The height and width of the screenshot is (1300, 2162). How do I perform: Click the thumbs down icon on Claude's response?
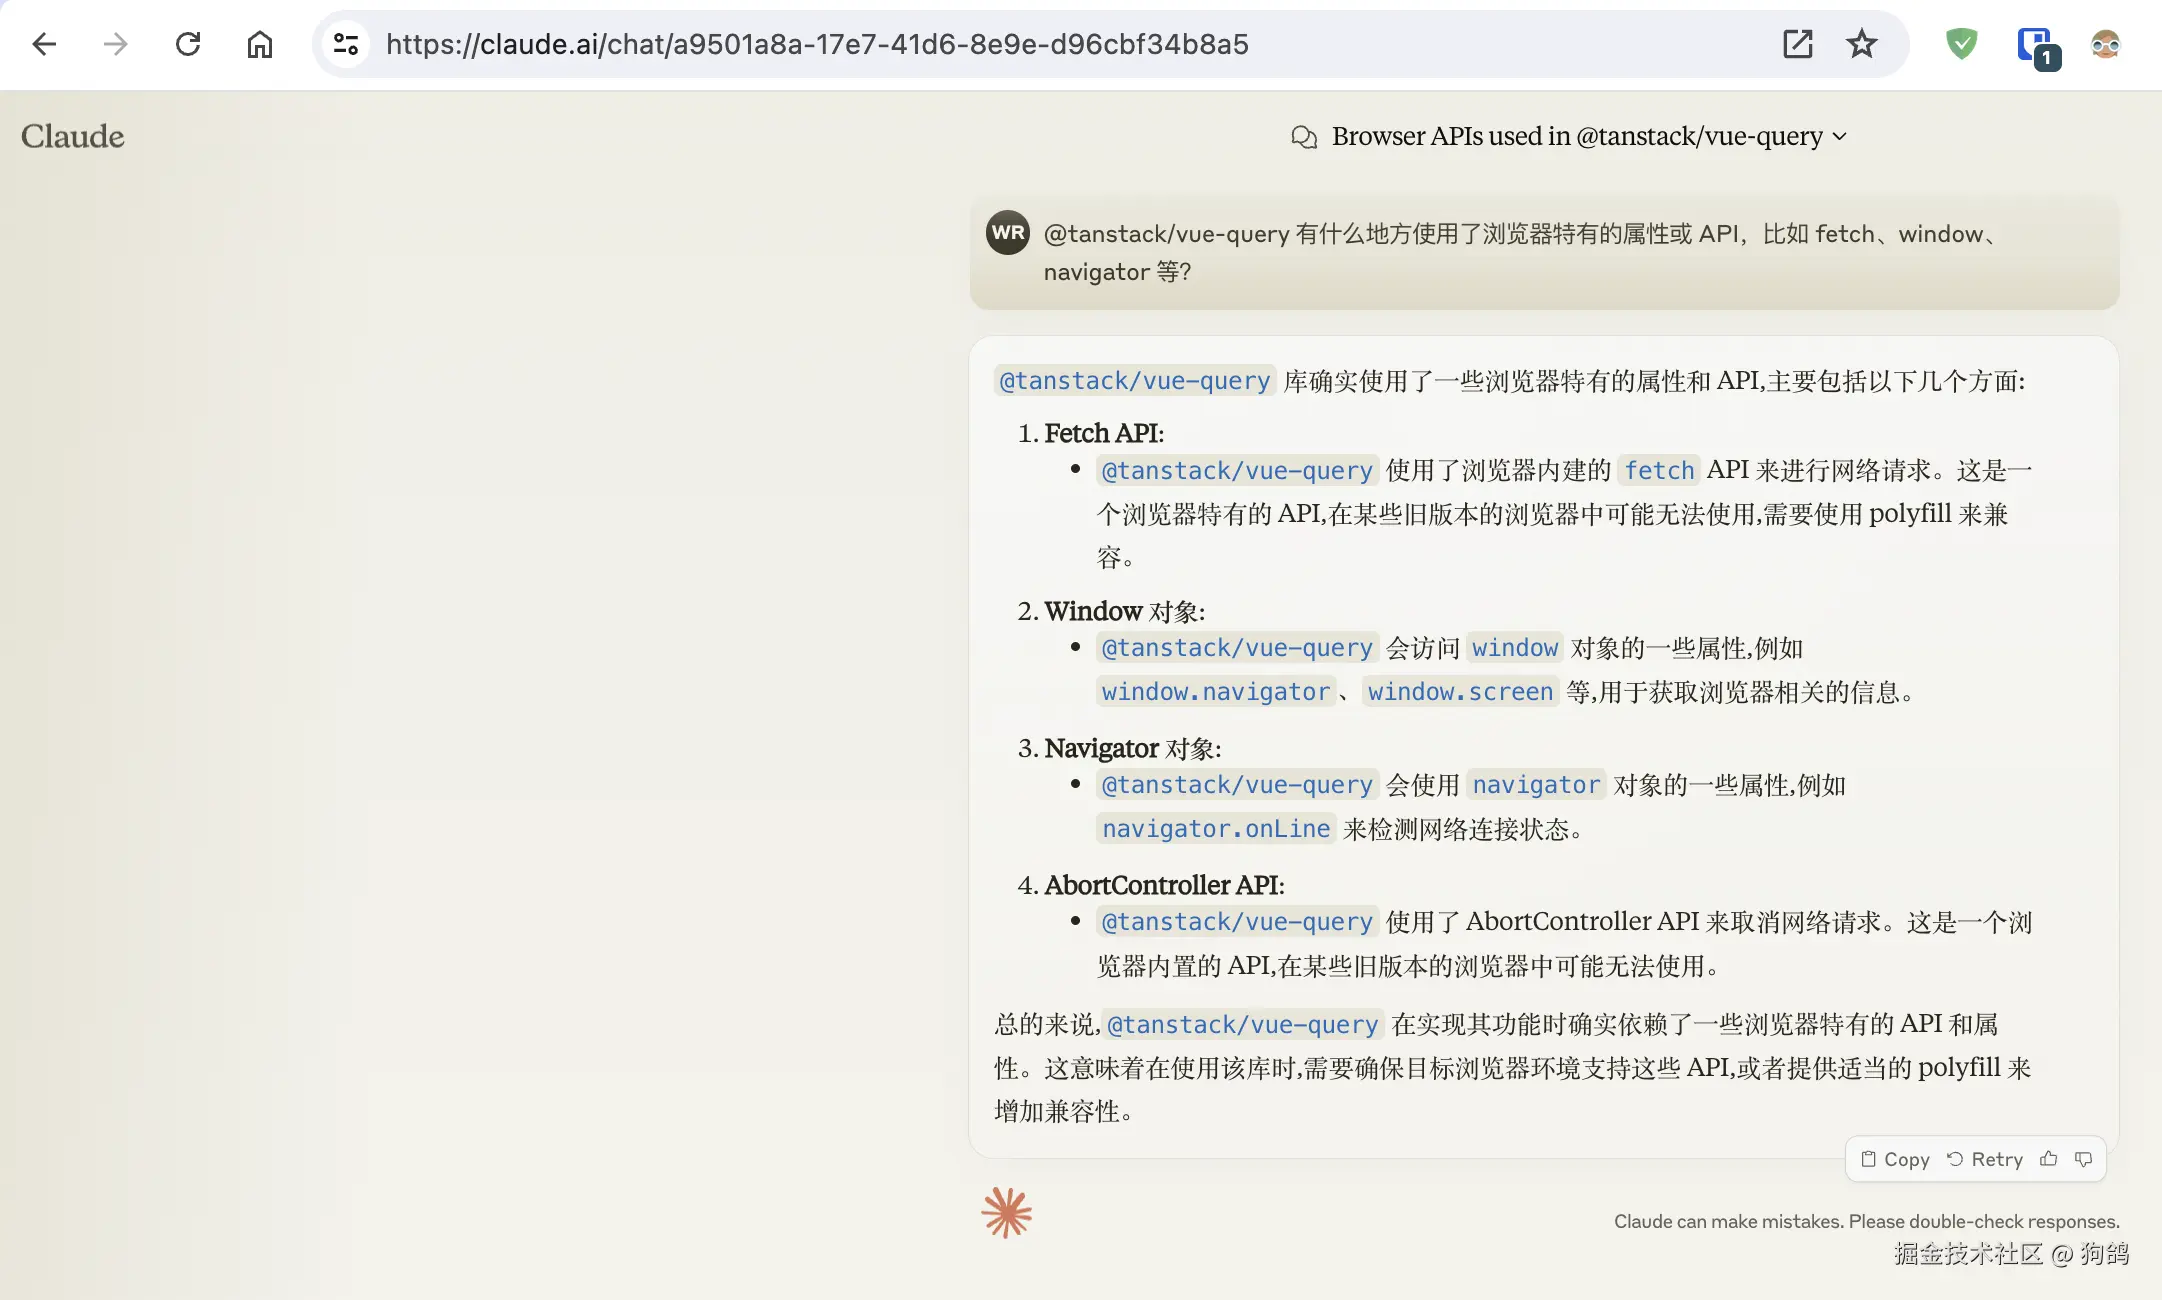click(x=2085, y=1159)
